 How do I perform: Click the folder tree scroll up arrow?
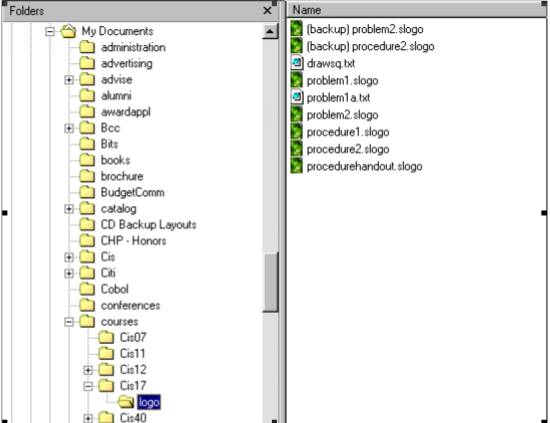pyautogui.click(x=270, y=31)
